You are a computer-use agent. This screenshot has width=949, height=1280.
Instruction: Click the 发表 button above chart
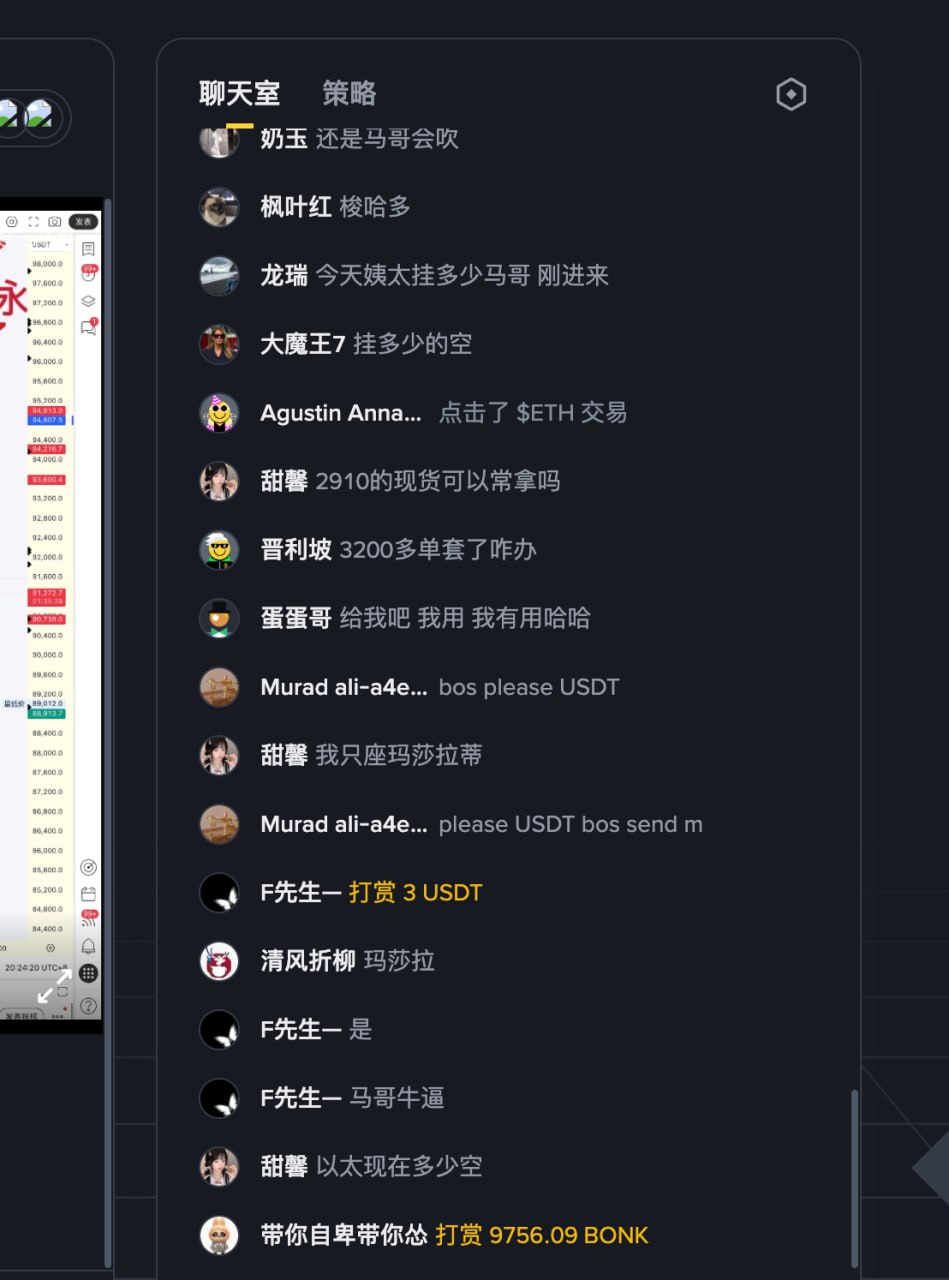[x=83, y=222]
